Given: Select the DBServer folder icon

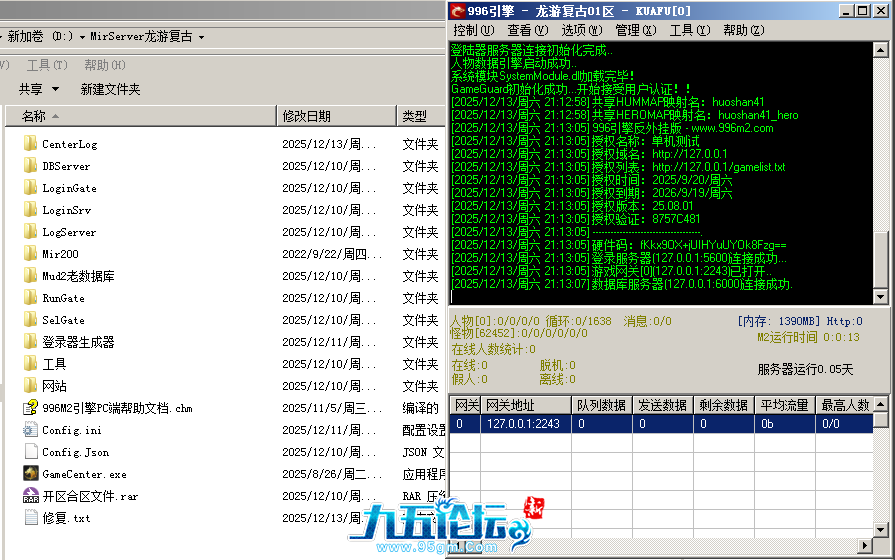Looking at the screenshot, I should (x=30, y=166).
